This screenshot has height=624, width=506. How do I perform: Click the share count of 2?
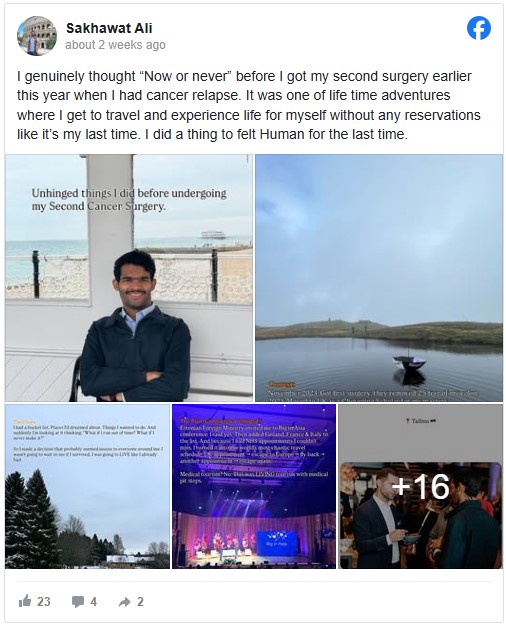coord(140,601)
